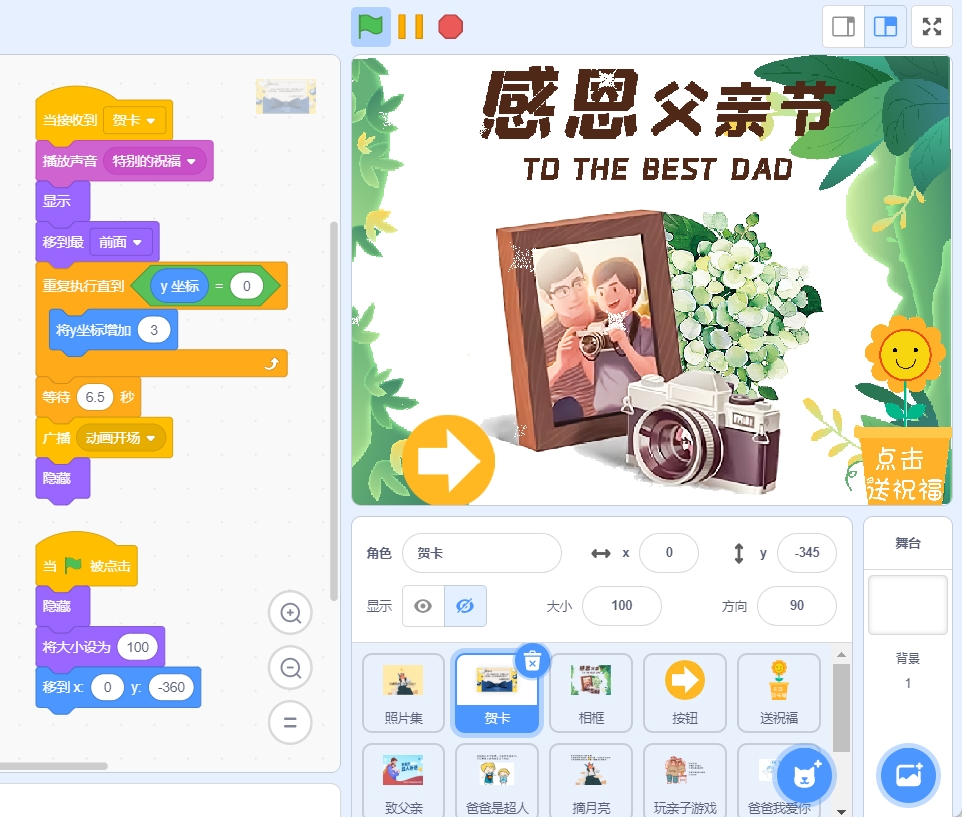
Task: Zoom out of the code workspace
Action: click(x=291, y=667)
